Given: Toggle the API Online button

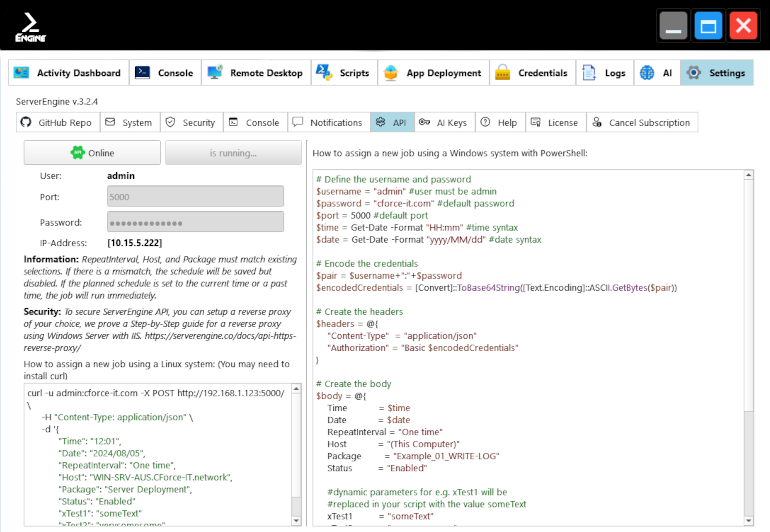Looking at the screenshot, I should click(x=92, y=153).
